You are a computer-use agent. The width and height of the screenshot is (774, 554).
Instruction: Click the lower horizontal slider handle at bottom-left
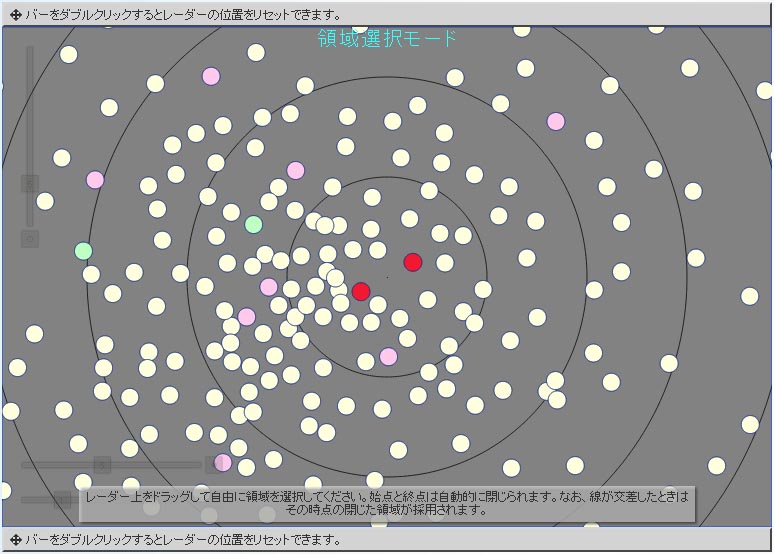point(62,500)
